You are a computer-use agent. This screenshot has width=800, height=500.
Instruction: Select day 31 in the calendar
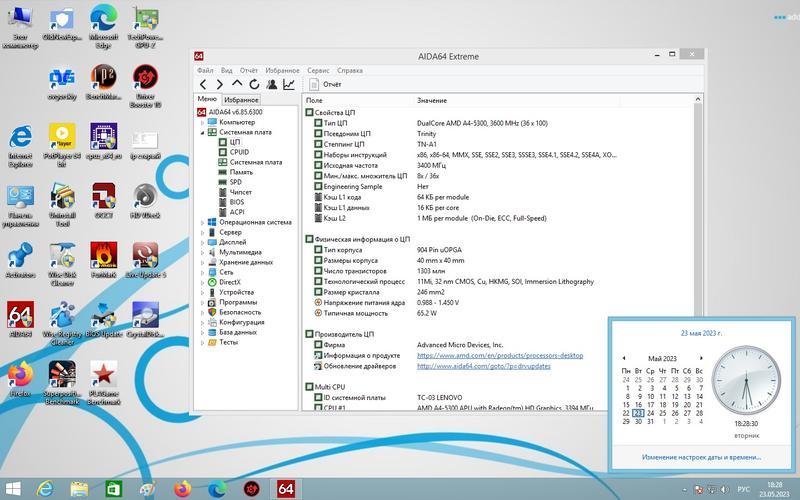(x=650, y=421)
